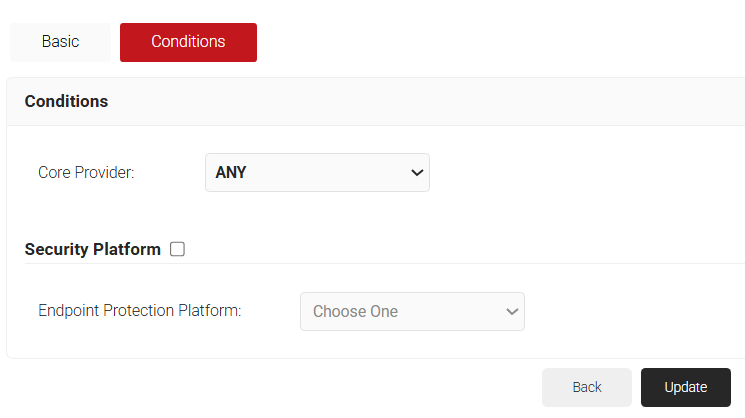Click the chevron on the ANY dropdown
Viewport: 745px width, 418px height.
pyautogui.click(x=417, y=173)
